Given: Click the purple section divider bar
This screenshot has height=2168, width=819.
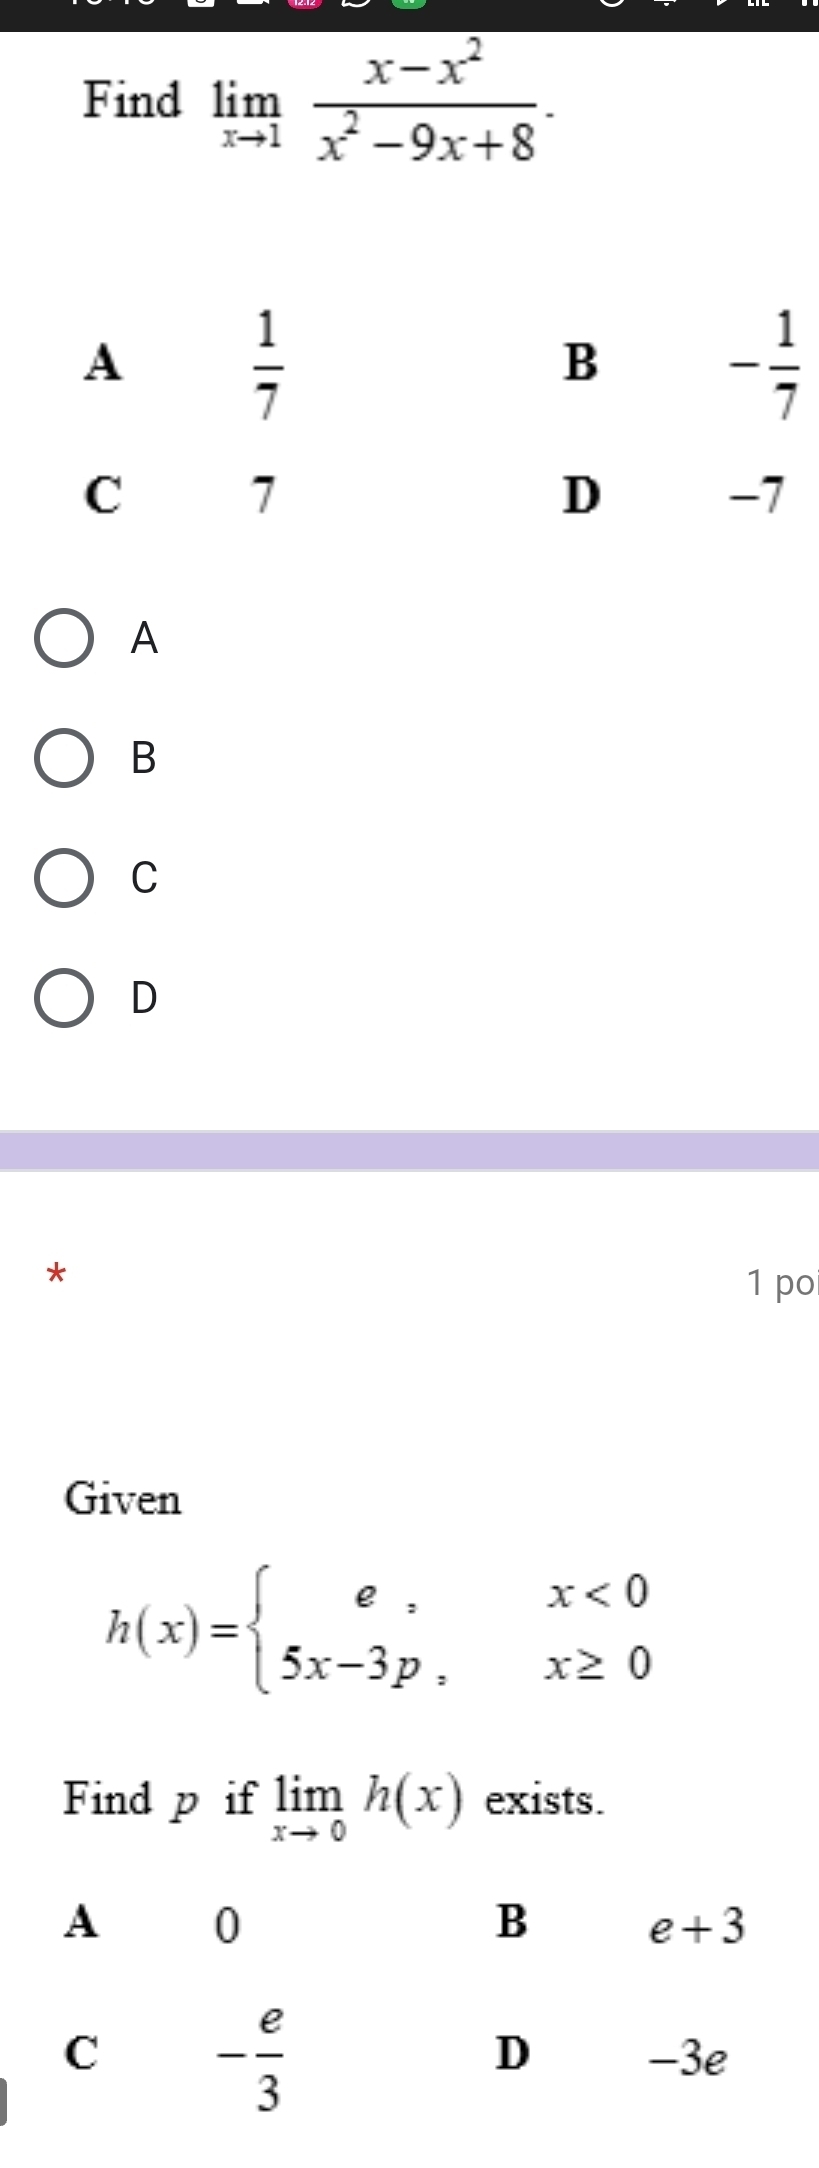Looking at the screenshot, I should tap(409, 1150).
